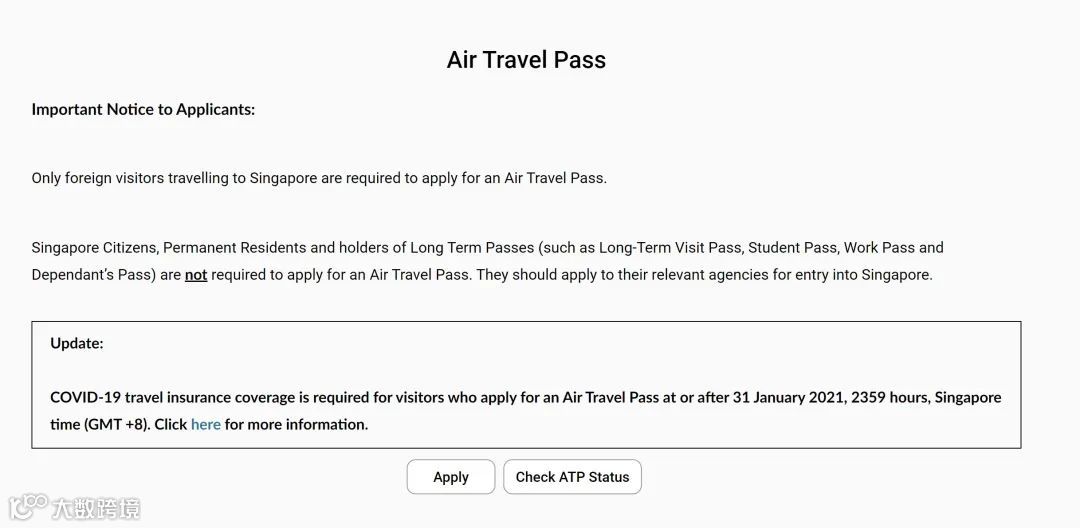Select the Important Notice to Applicants heading
Screen dimensions: 1080x528
(x=143, y=109)
